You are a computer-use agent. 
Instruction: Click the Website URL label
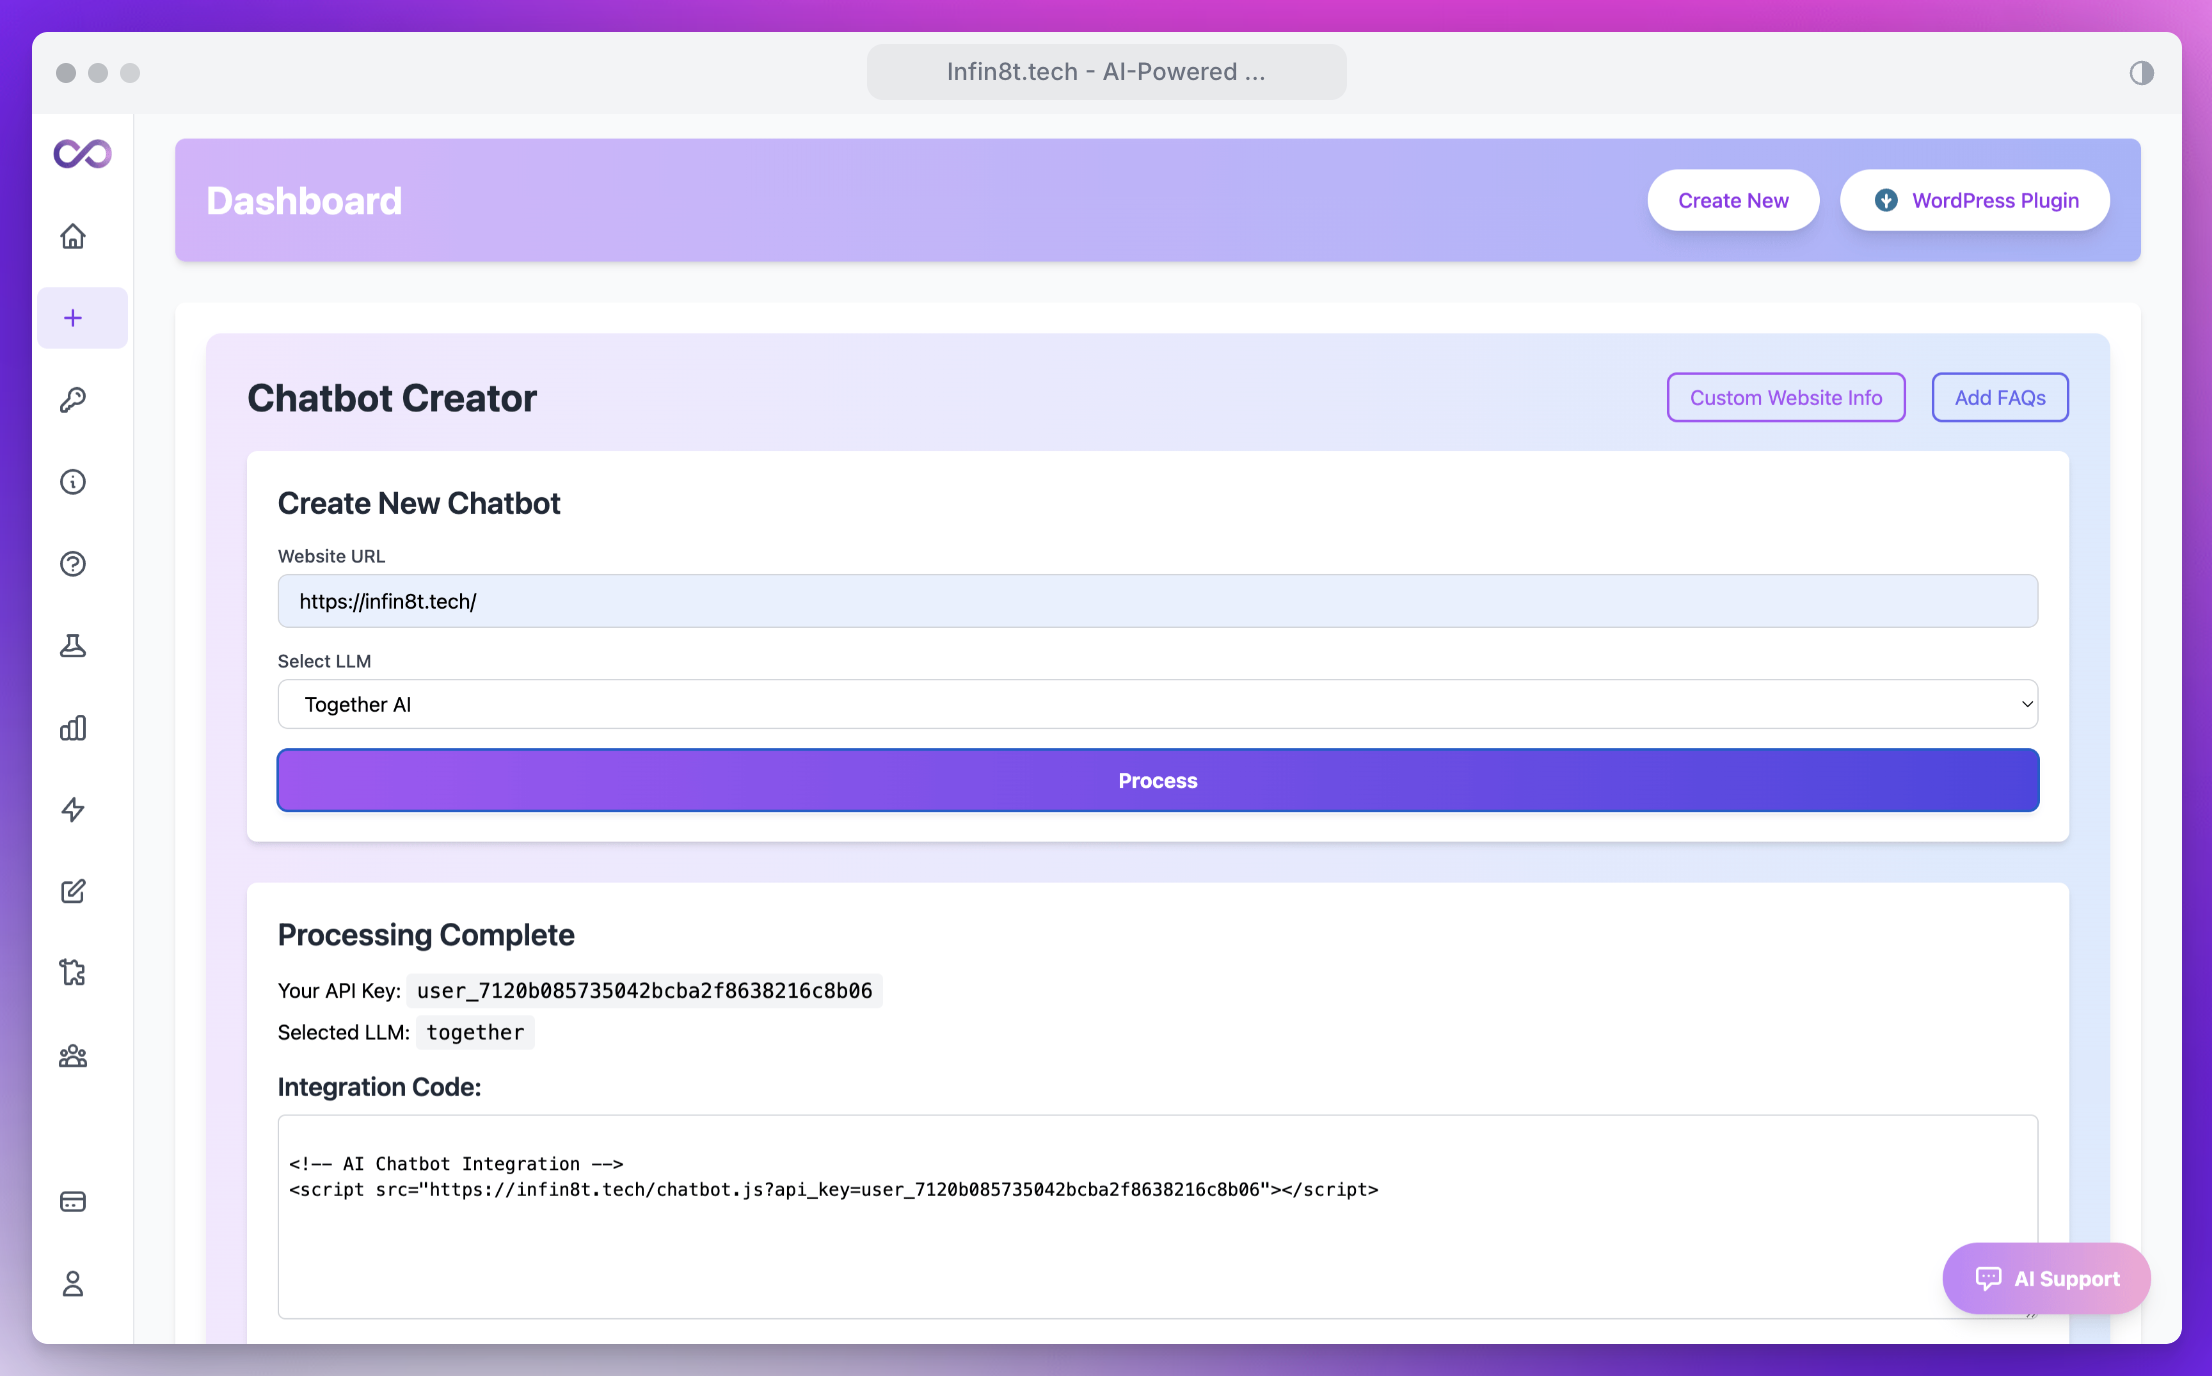pyautogui.click(x=331, y=556)
